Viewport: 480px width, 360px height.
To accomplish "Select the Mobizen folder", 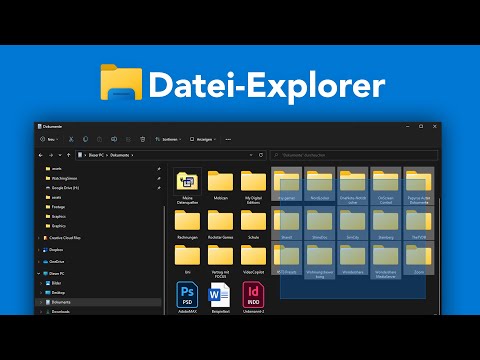I will pyautogui.click(x=220, y=185).
